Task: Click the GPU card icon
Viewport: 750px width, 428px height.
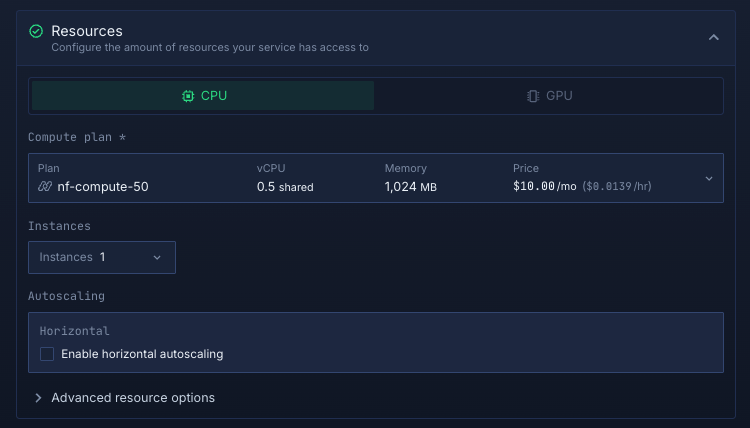Action: click(x=533, y=96)
